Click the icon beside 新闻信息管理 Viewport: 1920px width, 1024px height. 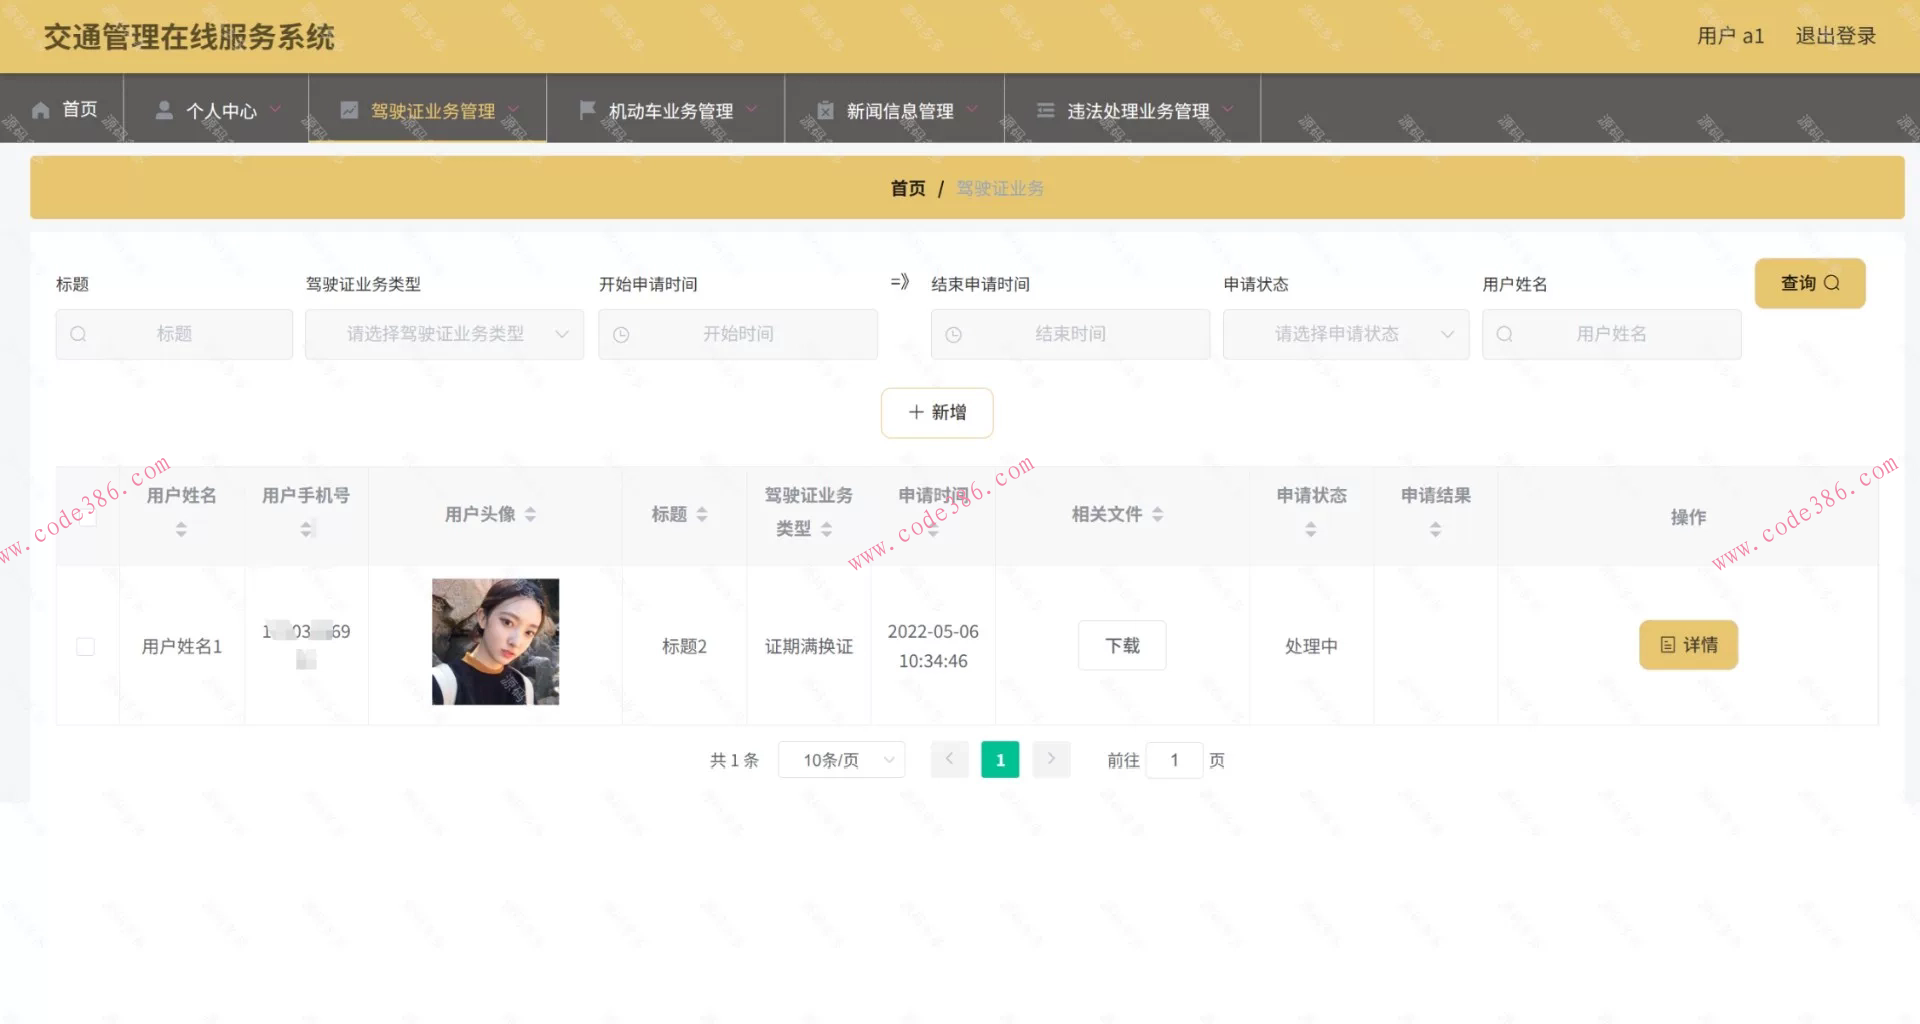click(x=825, y=110)
